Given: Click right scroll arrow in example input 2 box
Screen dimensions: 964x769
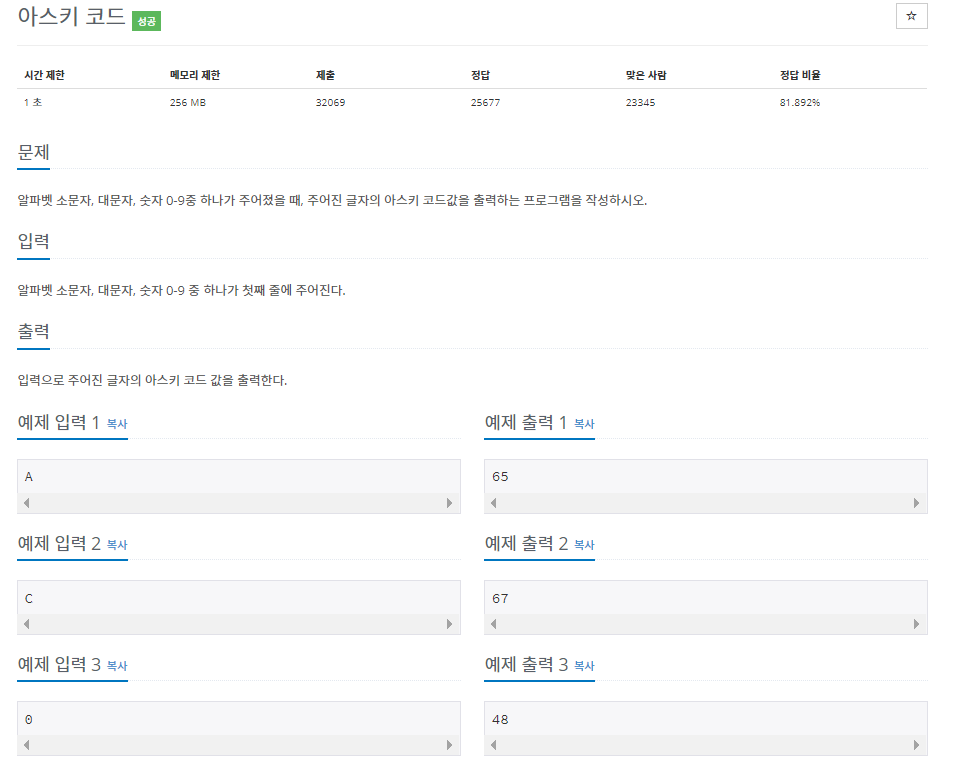Looking at the screenshot, I should [449, 624].
